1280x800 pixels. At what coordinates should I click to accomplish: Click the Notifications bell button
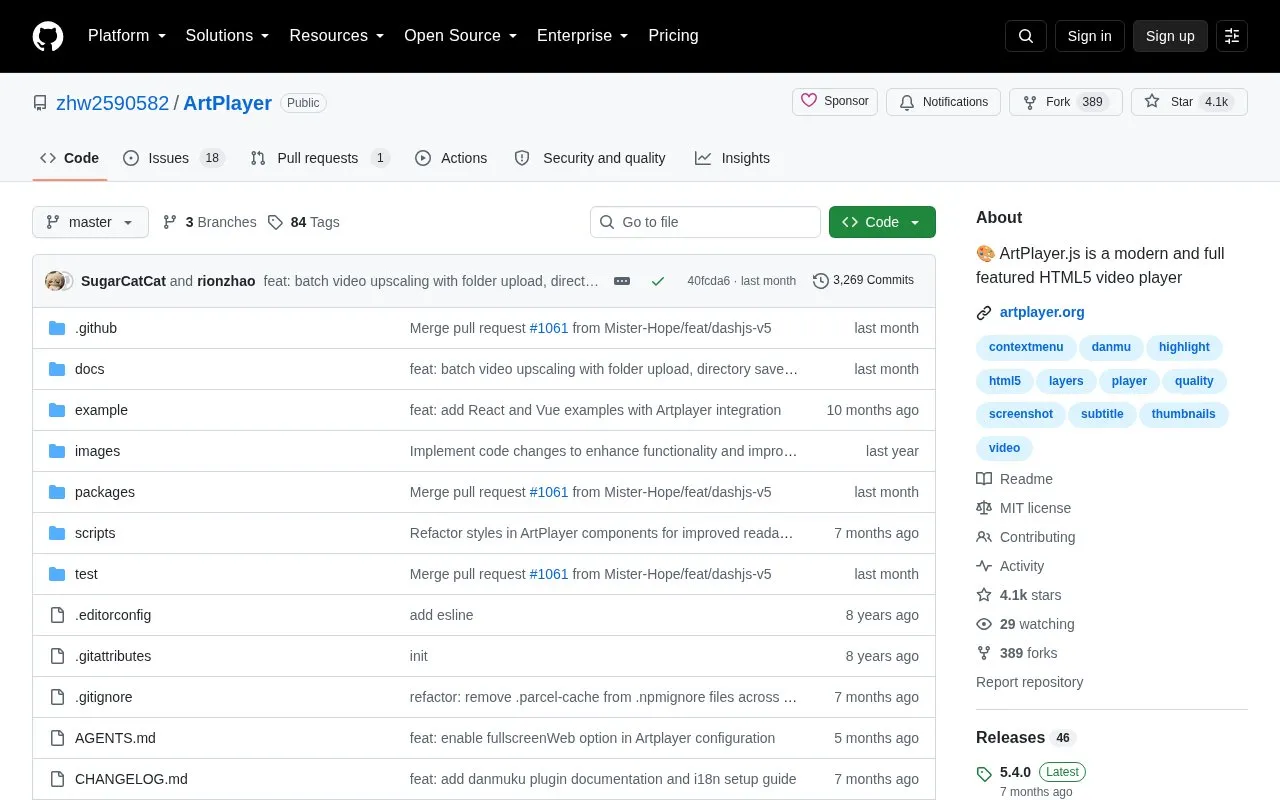tap(943, 102)
